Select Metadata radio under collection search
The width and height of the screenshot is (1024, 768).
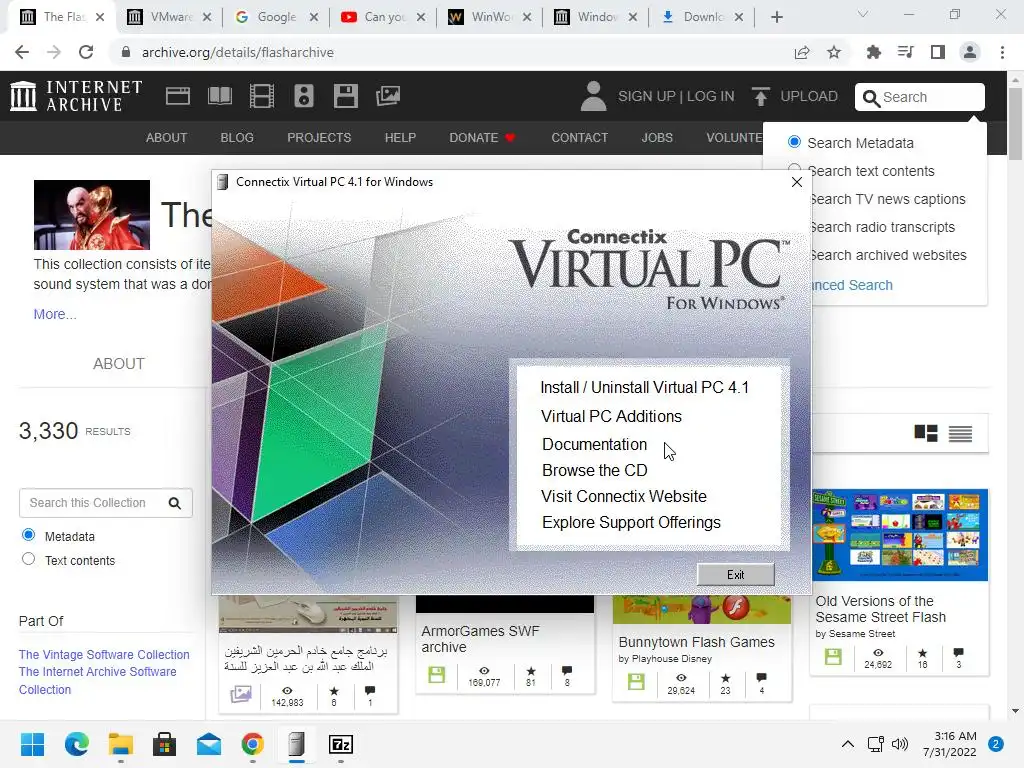(28, 535)
